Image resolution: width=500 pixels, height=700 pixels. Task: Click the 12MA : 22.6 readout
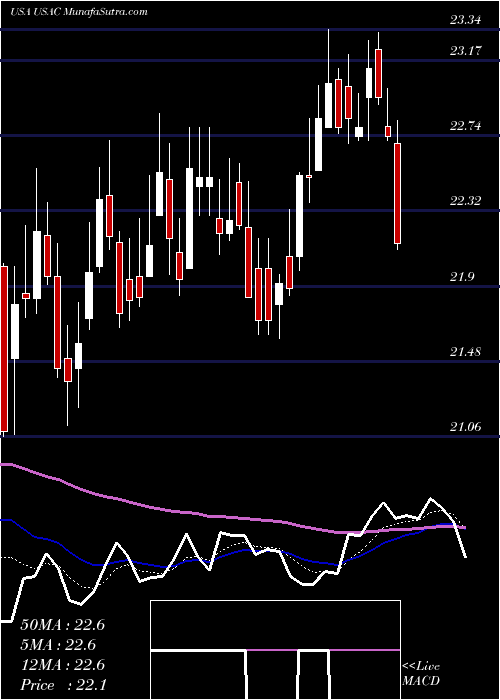click(x=63, y=665)
